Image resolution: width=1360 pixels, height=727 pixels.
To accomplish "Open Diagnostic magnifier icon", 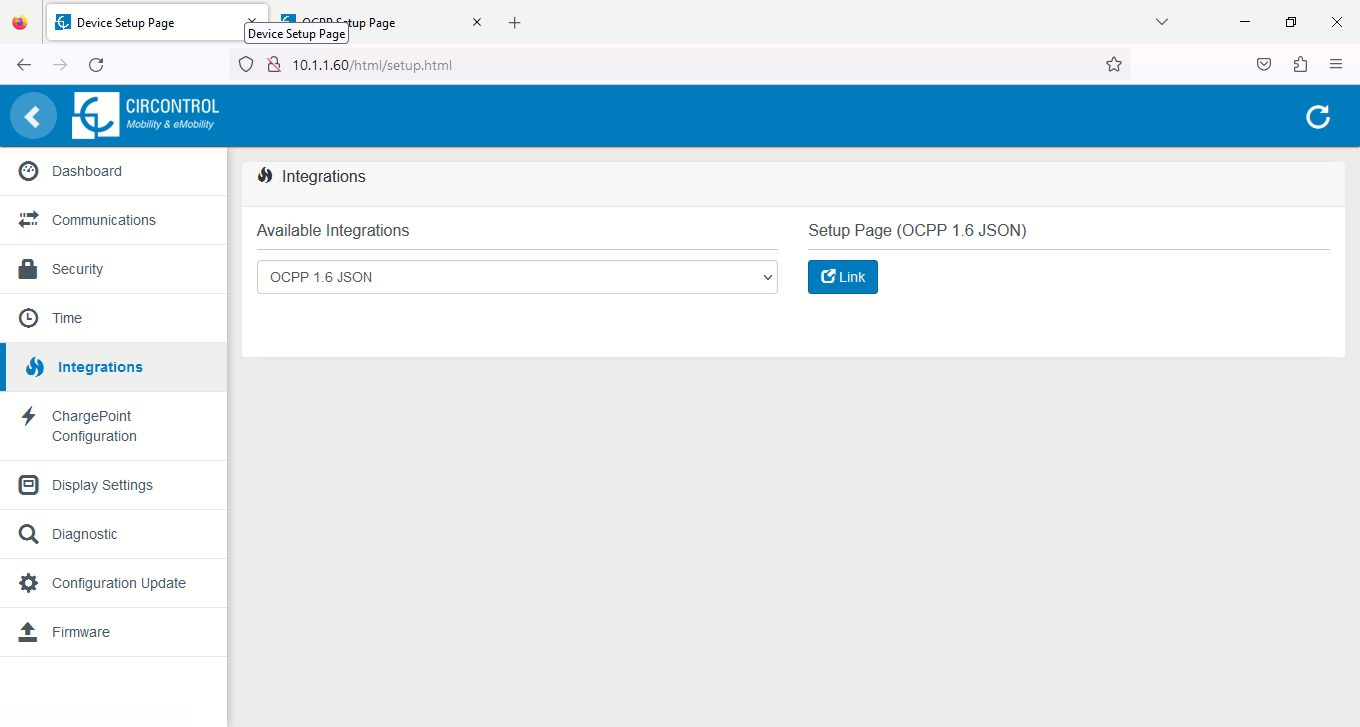I will [x=29, y=534].
